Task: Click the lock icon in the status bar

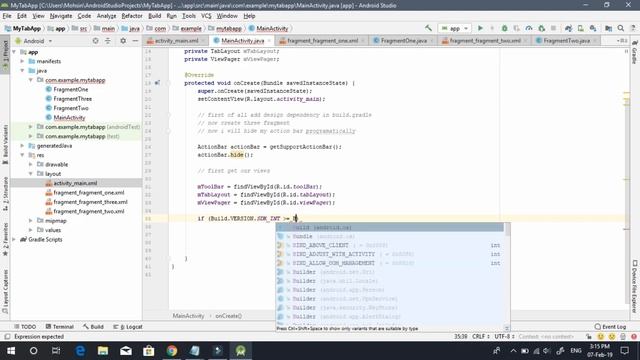Action: (588, 337)
